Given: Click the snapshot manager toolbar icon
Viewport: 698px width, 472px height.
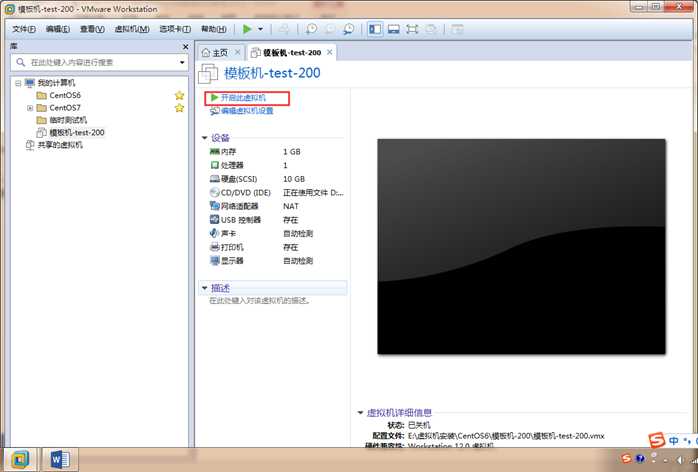Looking at the screenshot, I should 349,29.
